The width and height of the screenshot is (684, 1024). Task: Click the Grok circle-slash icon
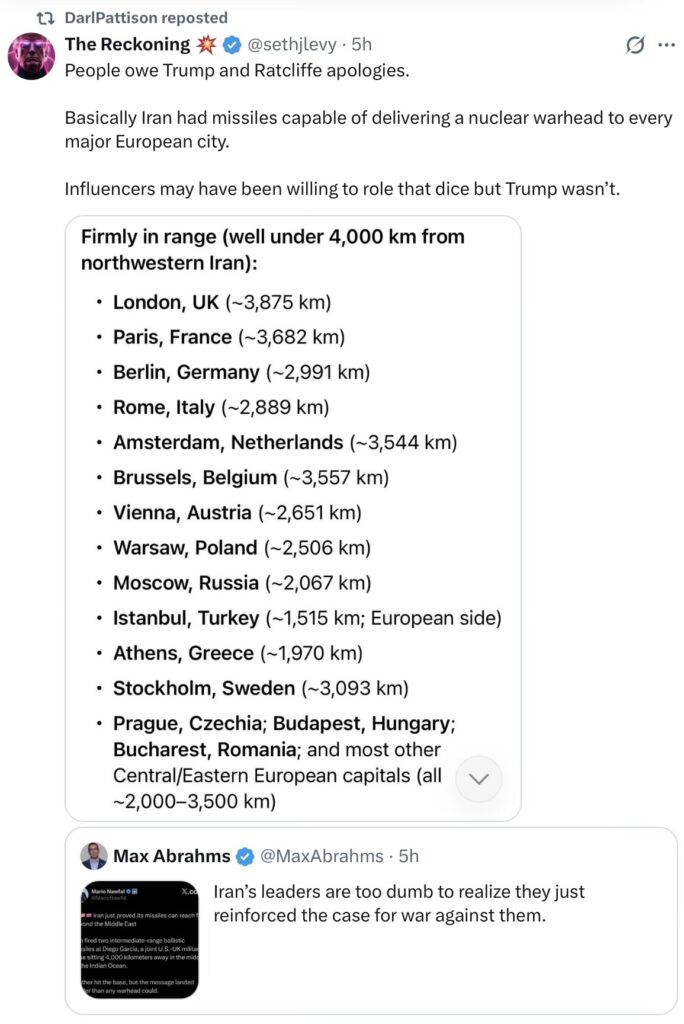pyautogui.click(x=633, y=45)
